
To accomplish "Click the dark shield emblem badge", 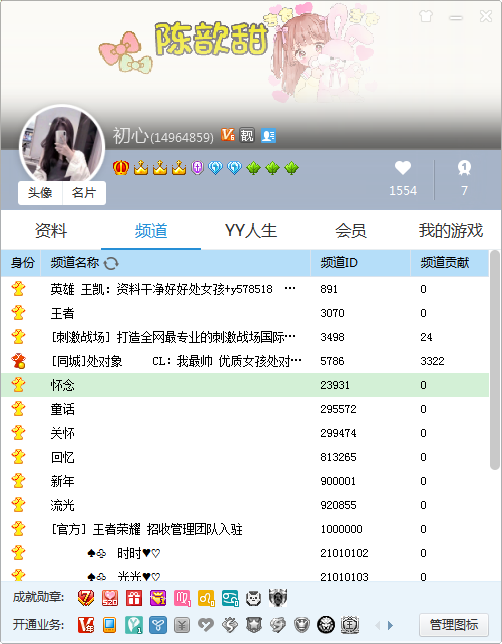I will [x=278, y=598].
